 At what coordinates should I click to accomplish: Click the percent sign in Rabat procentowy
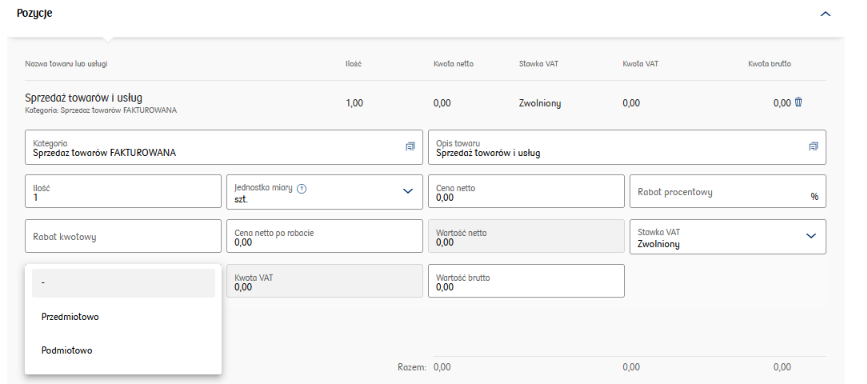(814, 196)
